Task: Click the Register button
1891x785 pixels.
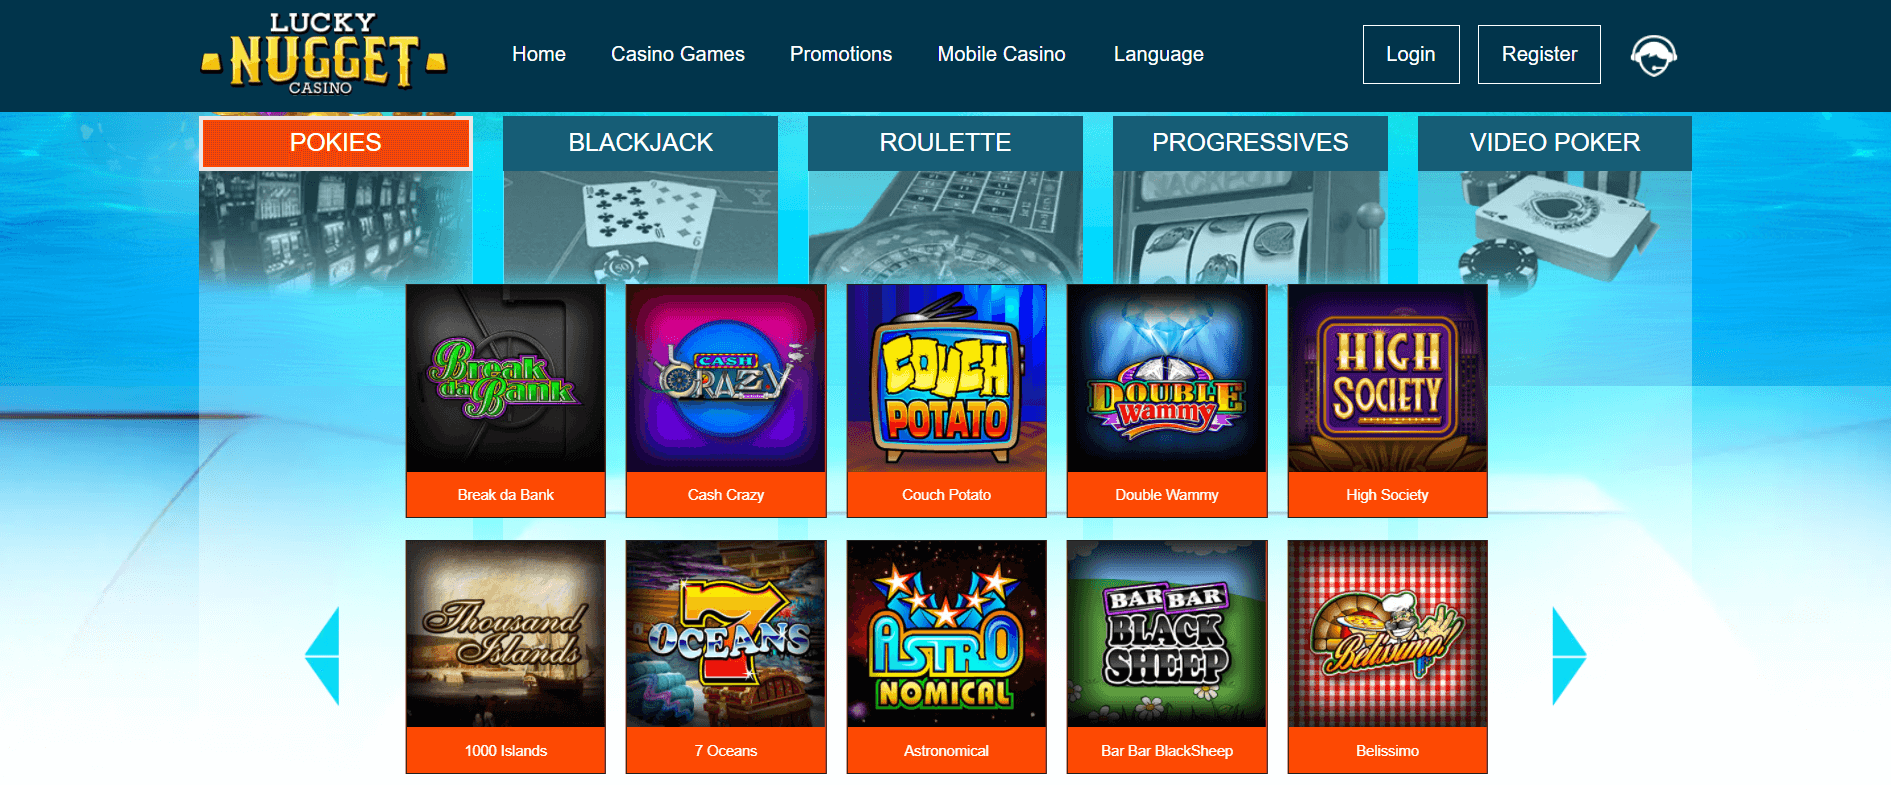Action: pos(1539,54)
